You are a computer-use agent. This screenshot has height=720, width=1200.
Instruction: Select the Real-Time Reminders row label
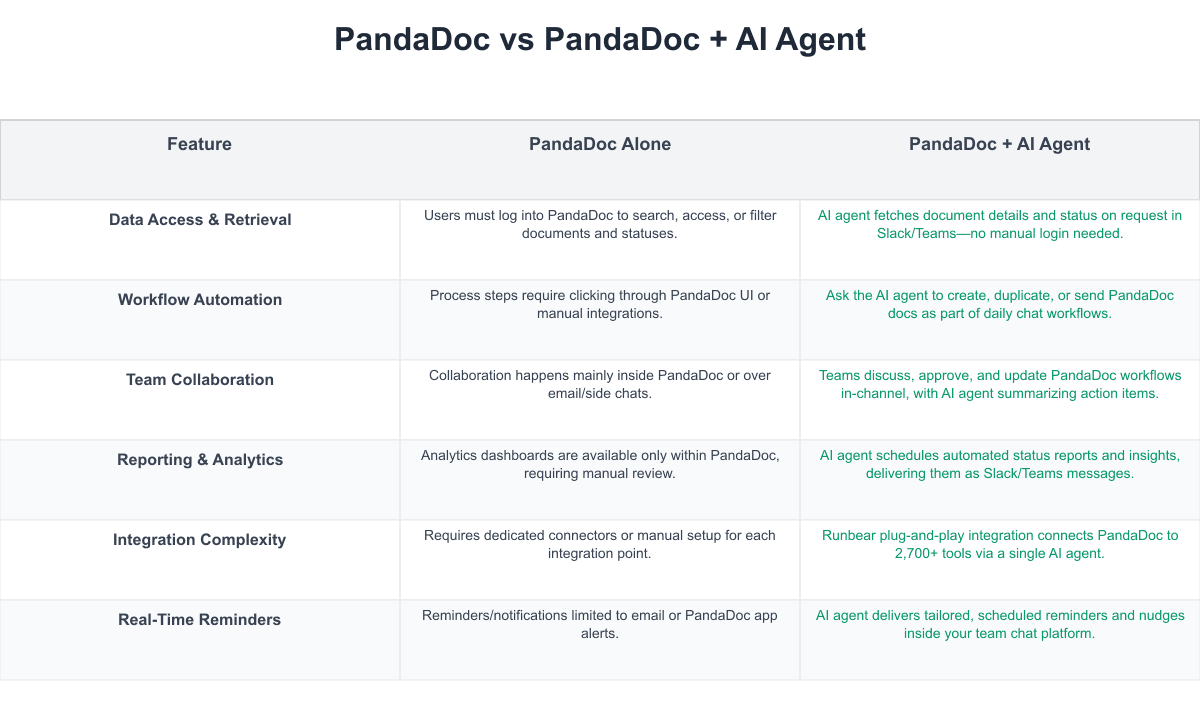click(200, 620)
